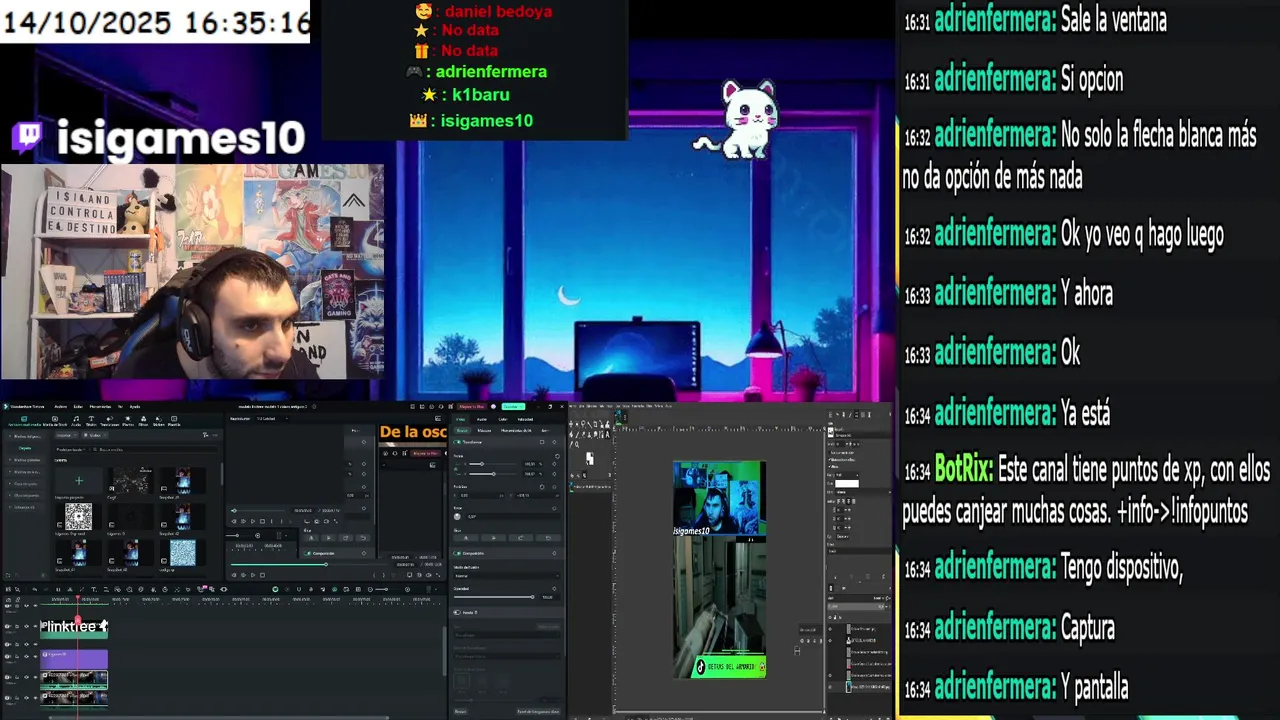Expand Medios globales in Filmora sidebar
The width and height of the screenshot is (1280, 720).
coord(25,460)
